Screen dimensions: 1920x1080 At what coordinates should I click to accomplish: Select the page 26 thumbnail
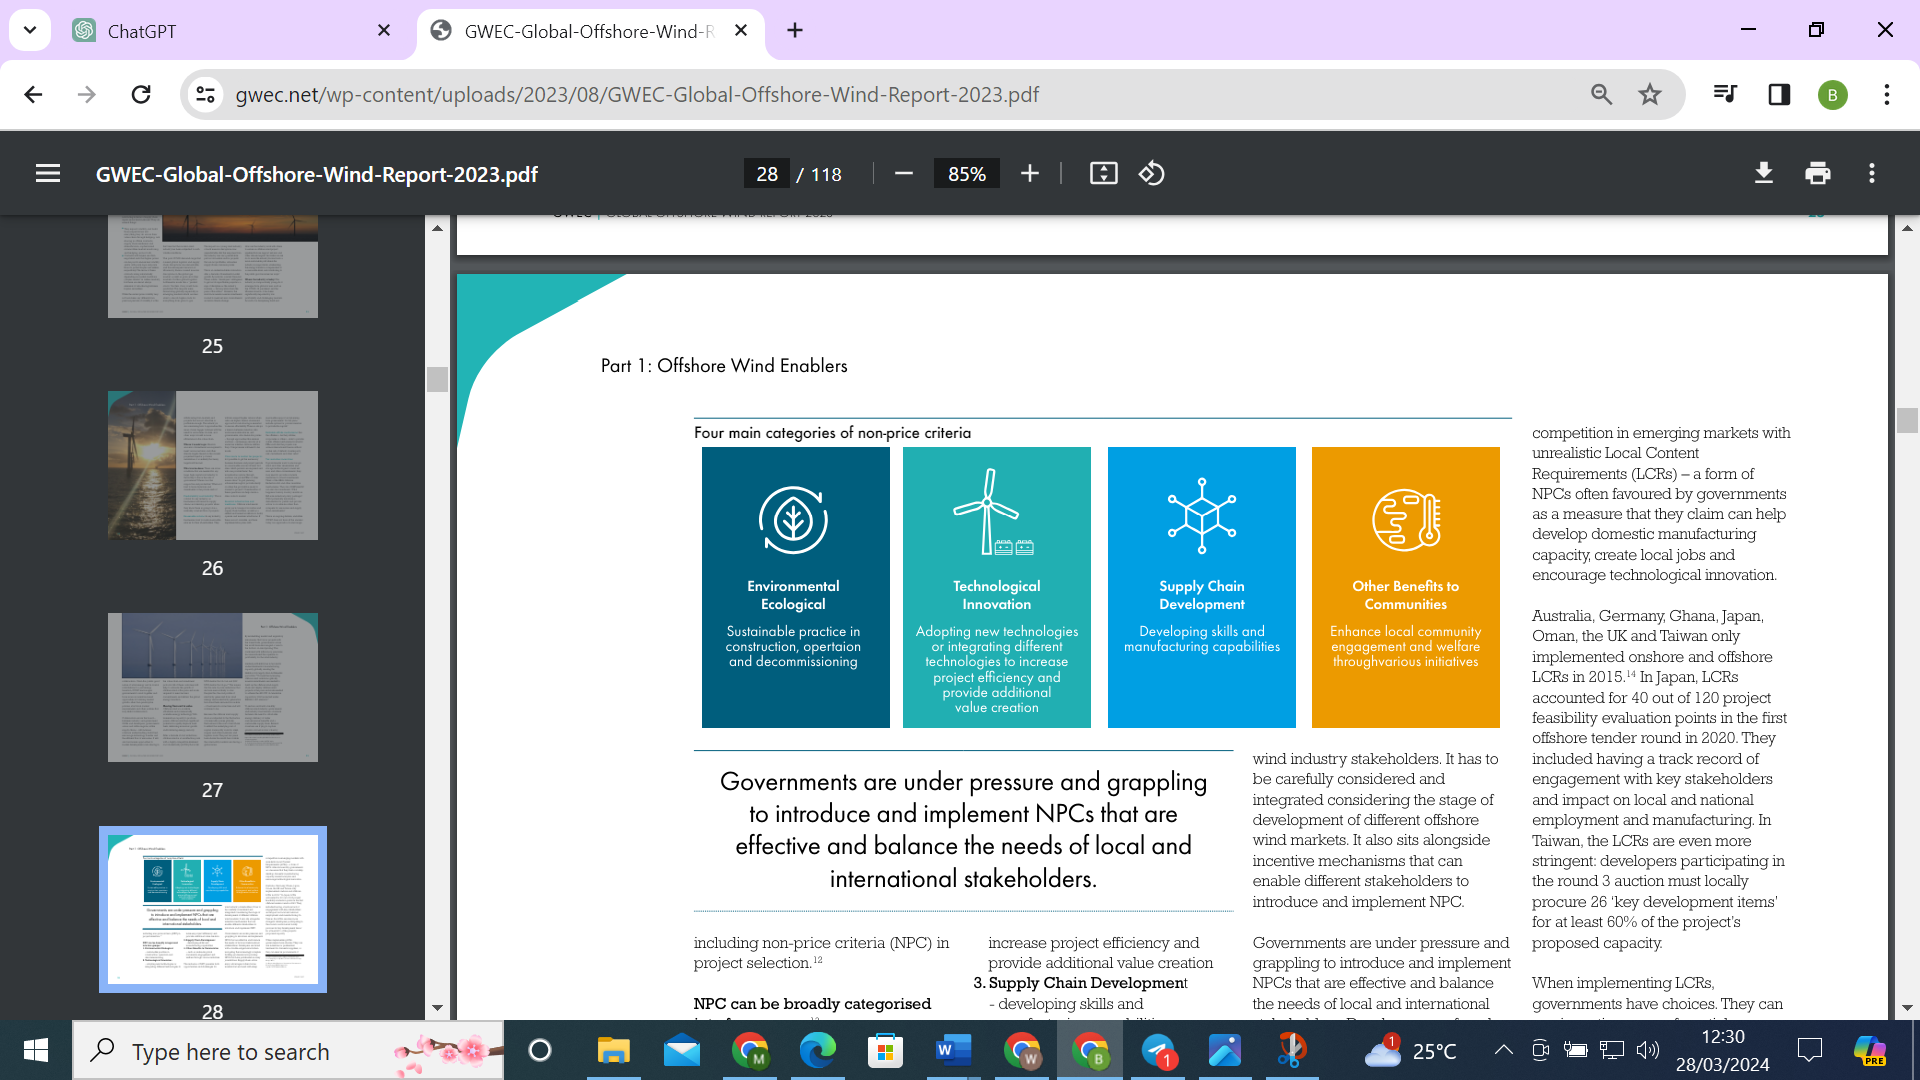click(x=212, y=465)
